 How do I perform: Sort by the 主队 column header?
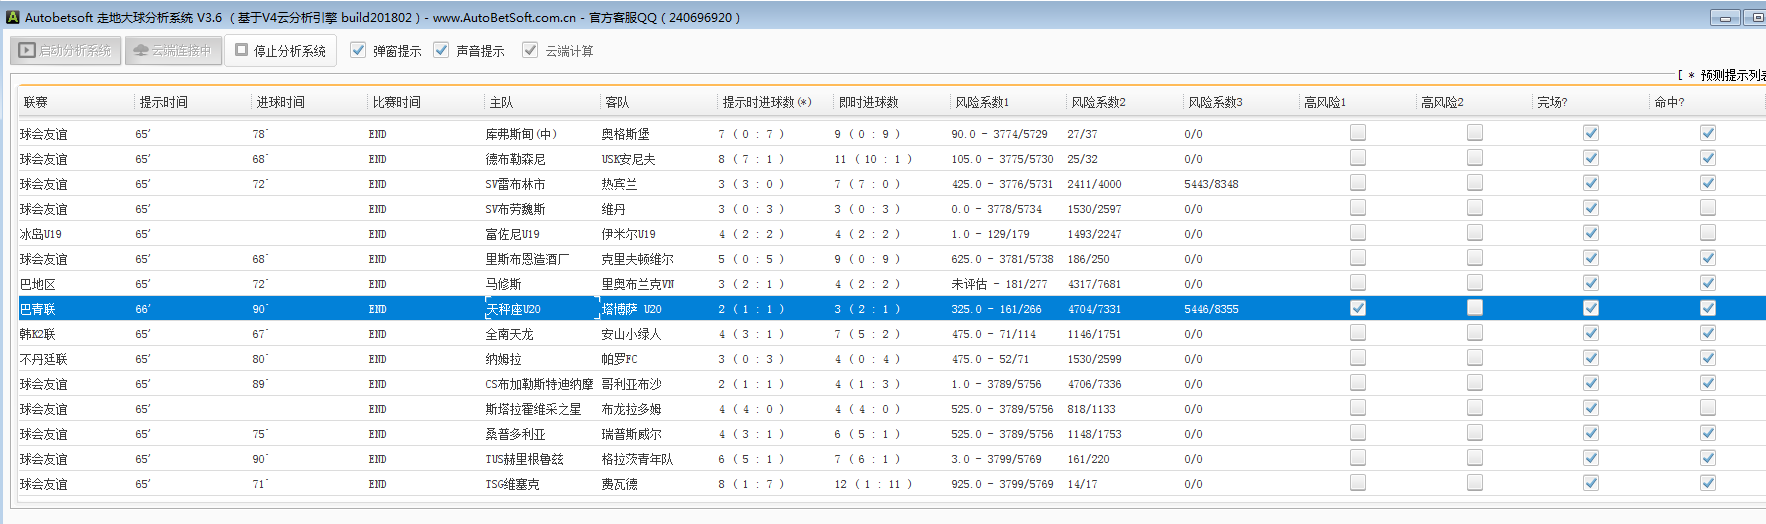(501, 102)
